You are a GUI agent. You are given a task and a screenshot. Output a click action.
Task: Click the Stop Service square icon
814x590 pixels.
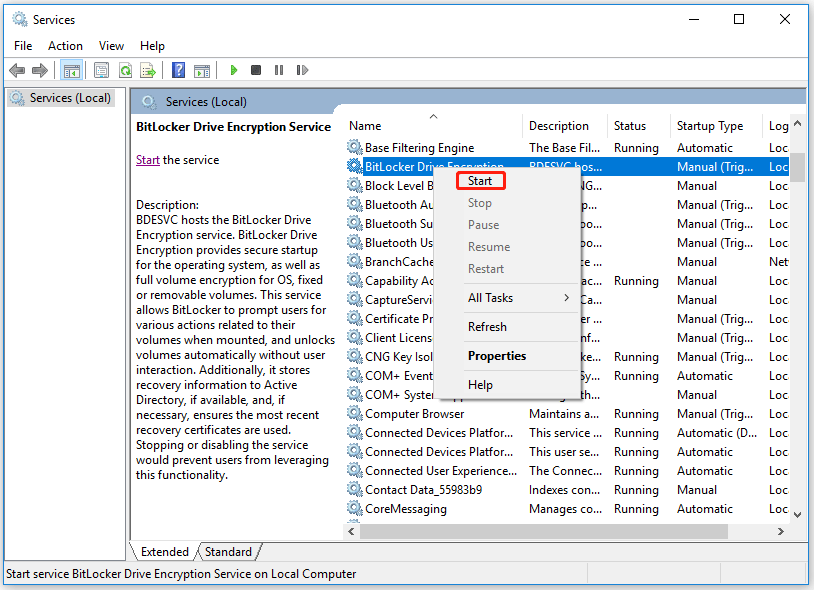256,70
